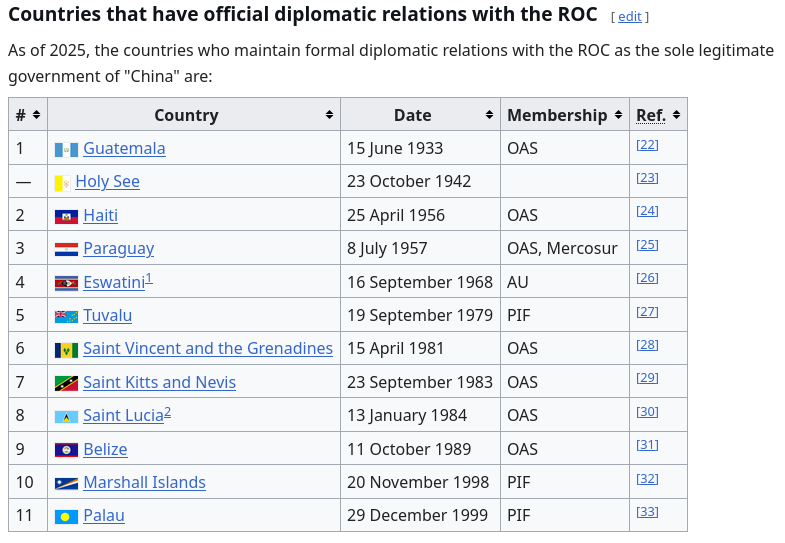Click the Tuvalu flag icon
785x543 pixels.
click(x=66, y=316)
